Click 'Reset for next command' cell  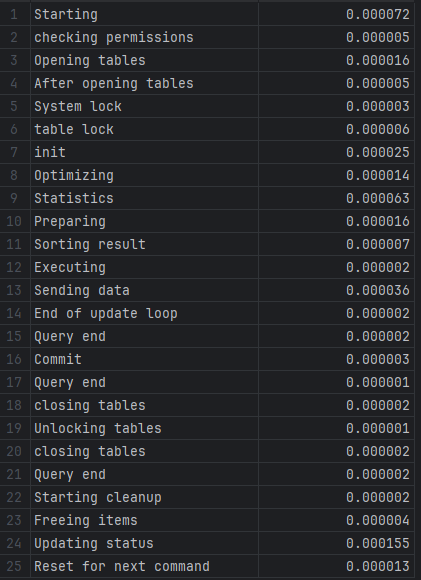point(144,566)
